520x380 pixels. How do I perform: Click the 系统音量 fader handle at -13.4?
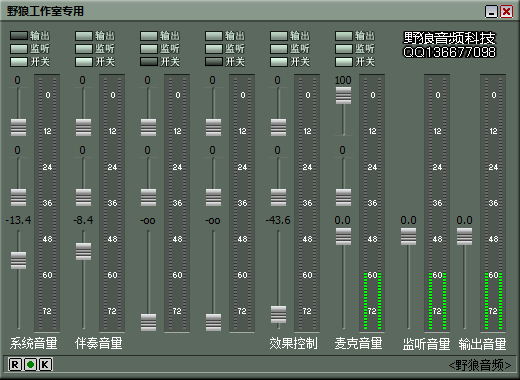coord(18,260)
